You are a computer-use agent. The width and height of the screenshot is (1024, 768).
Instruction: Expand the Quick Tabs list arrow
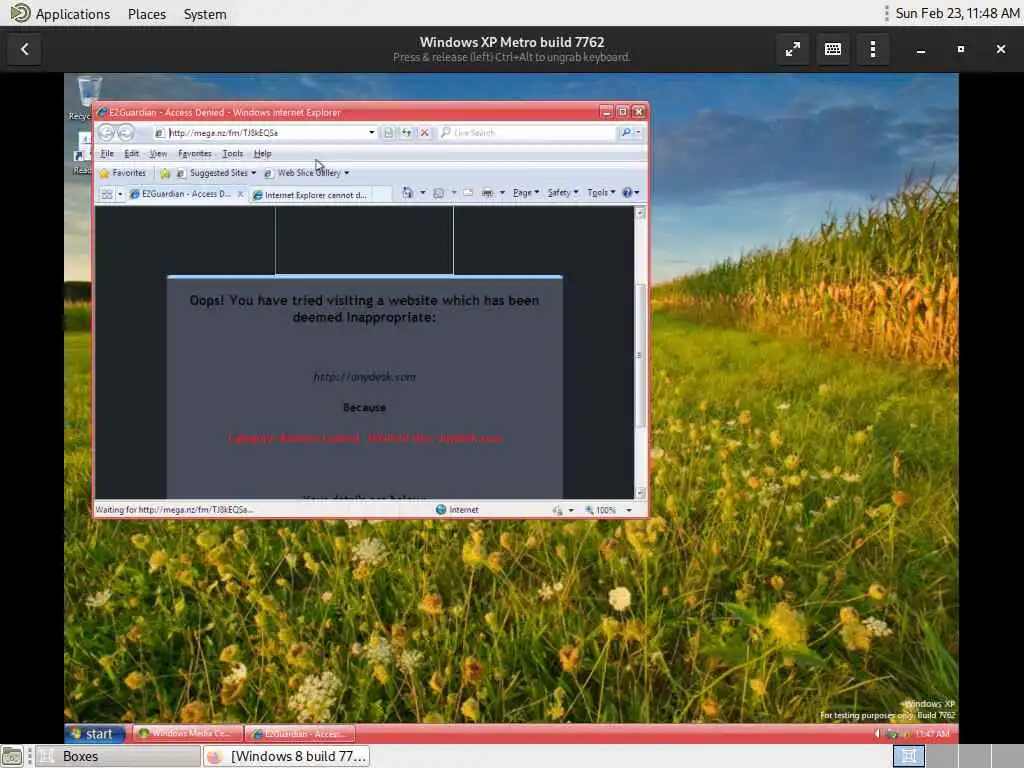120,194
